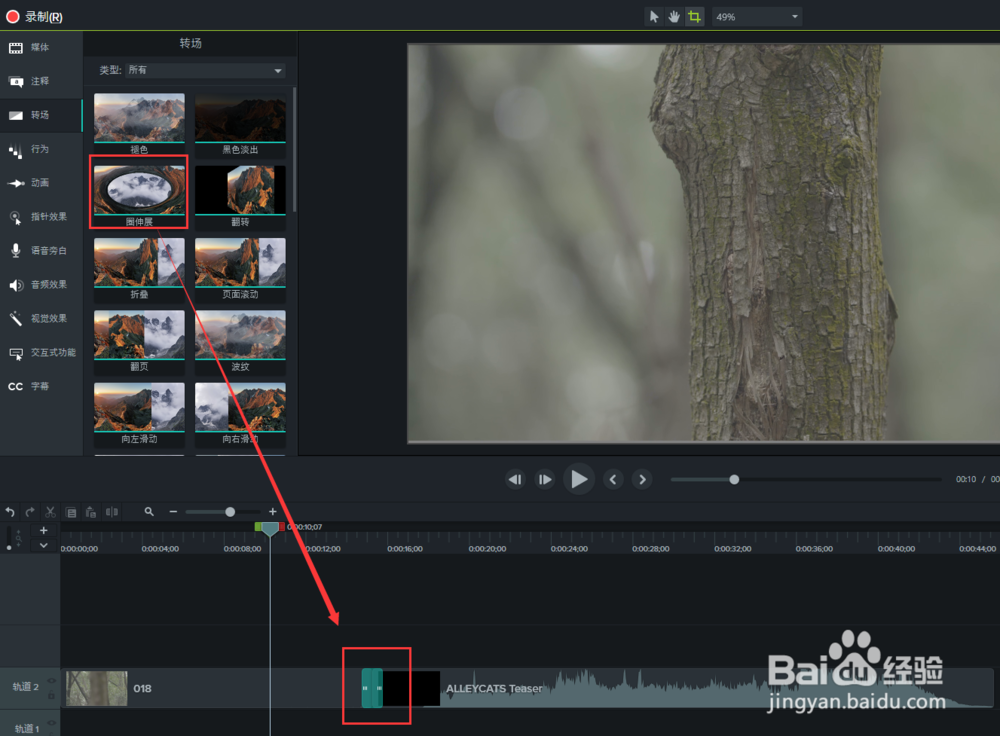Toggle the eye visibility of 轨道 2
Viewport: 1000px width, 736px height.
51,681
